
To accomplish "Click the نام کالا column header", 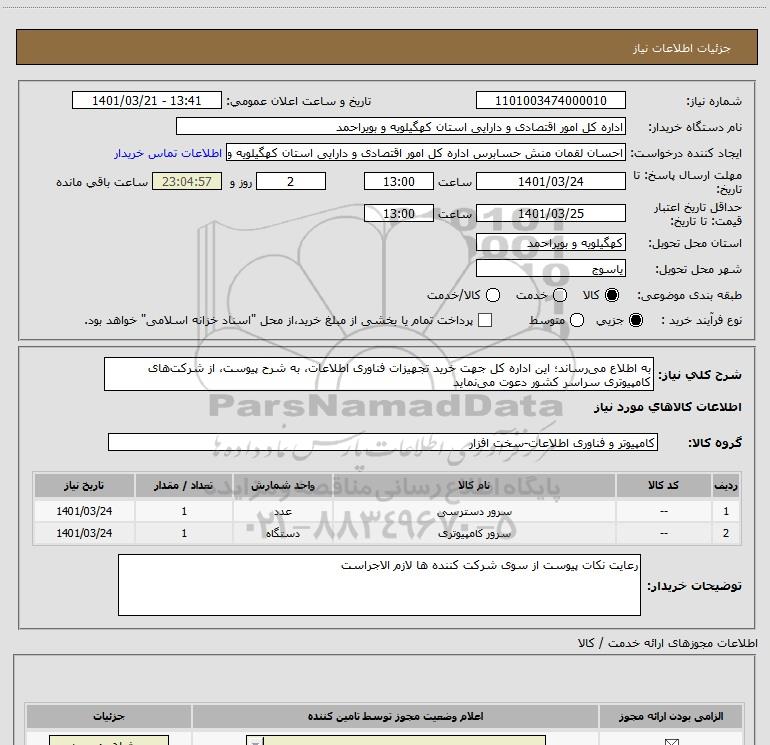I will coord(474,485).
